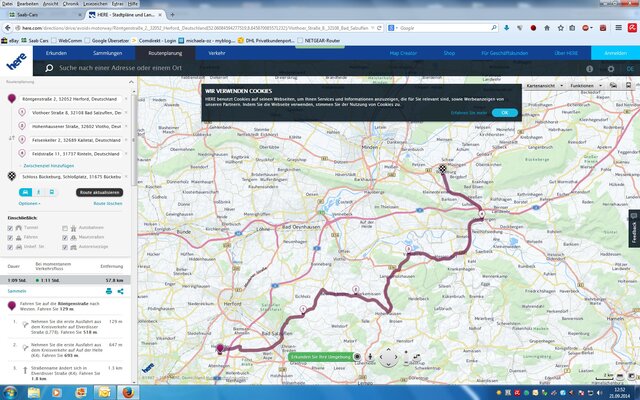Click the street view pedestrian icon on map

370,357
